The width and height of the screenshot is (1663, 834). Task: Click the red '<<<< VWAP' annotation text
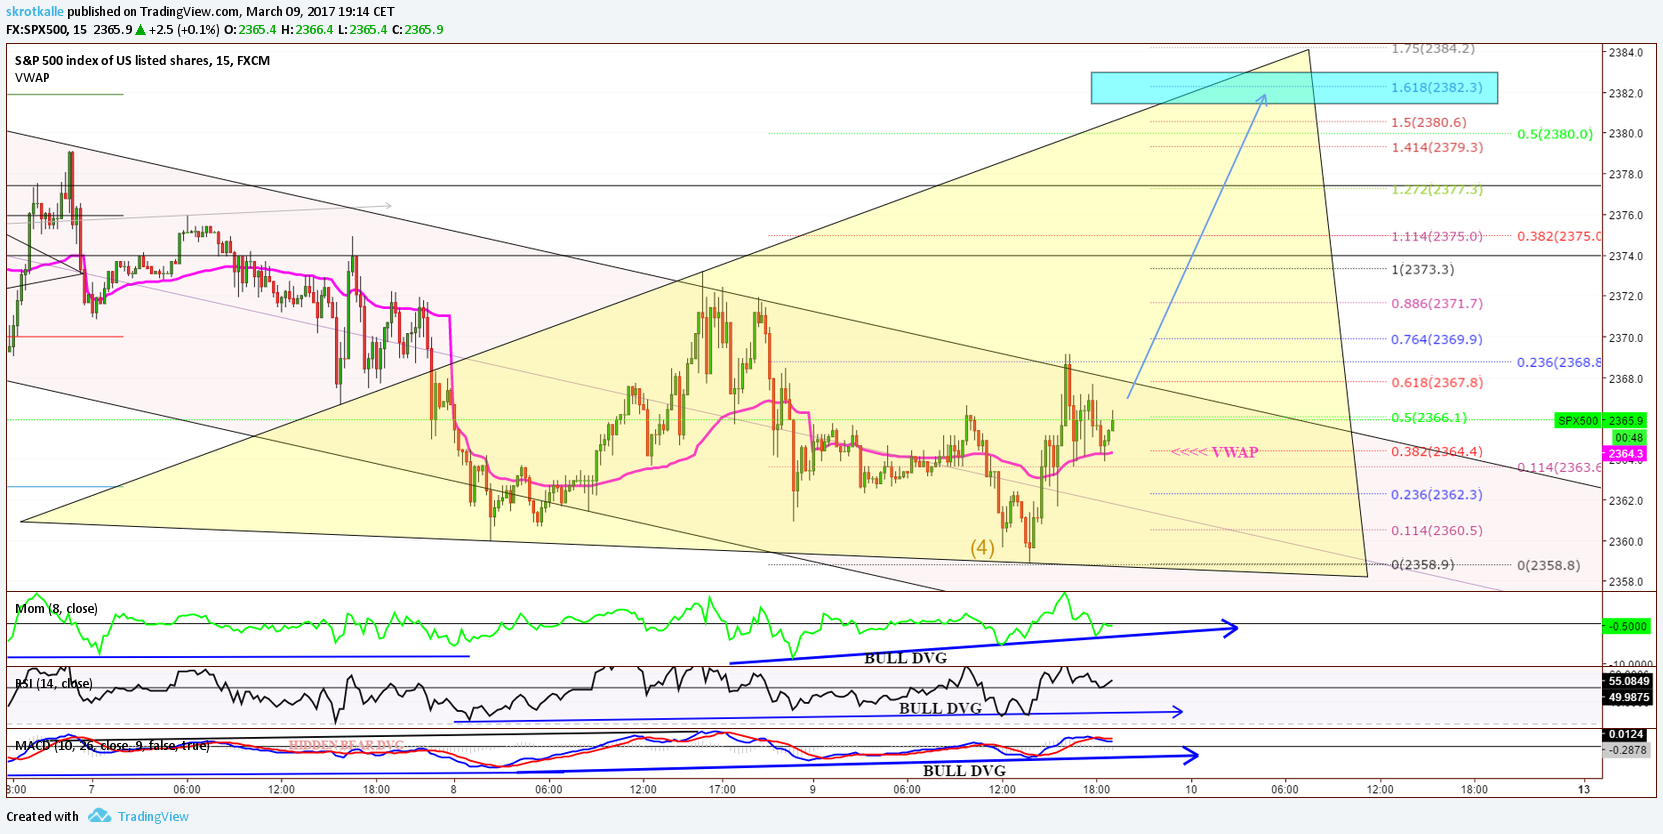tap(1215, 452)
